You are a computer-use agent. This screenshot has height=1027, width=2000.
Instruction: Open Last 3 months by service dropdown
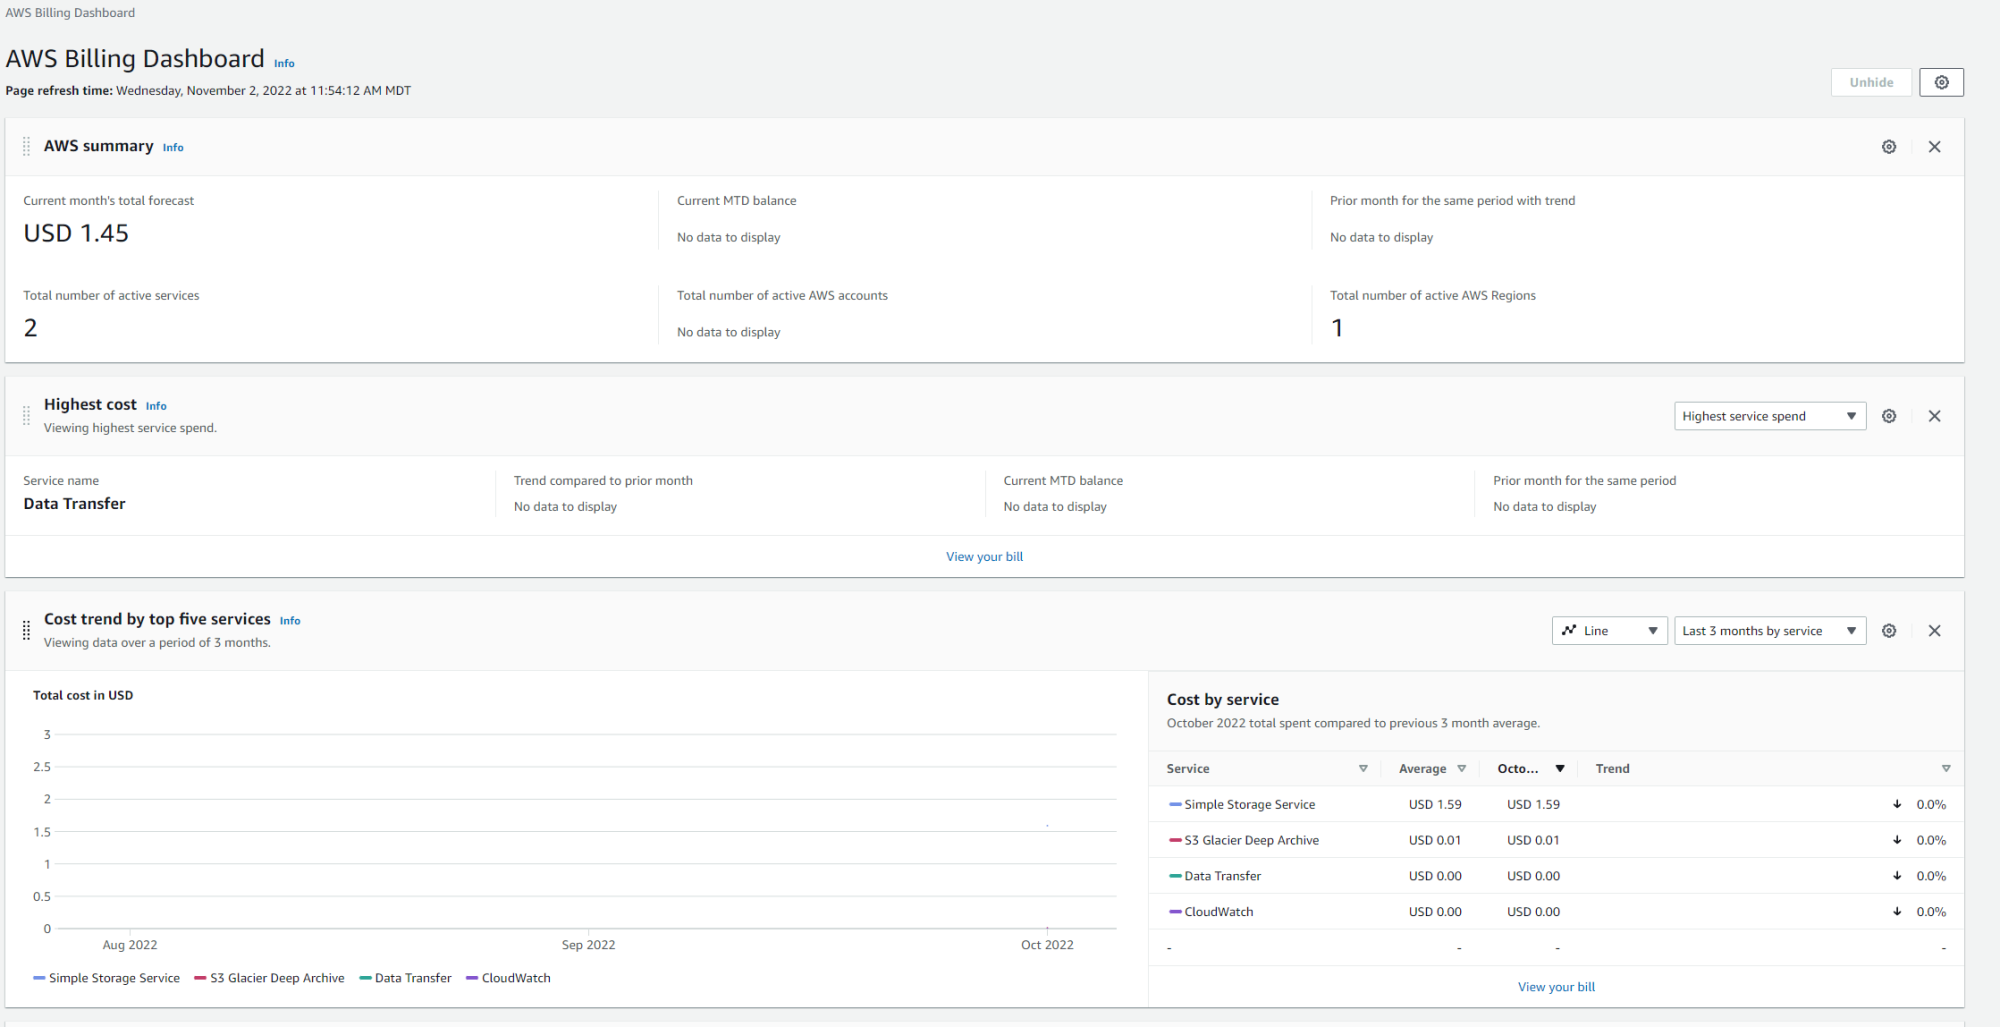1769,631
